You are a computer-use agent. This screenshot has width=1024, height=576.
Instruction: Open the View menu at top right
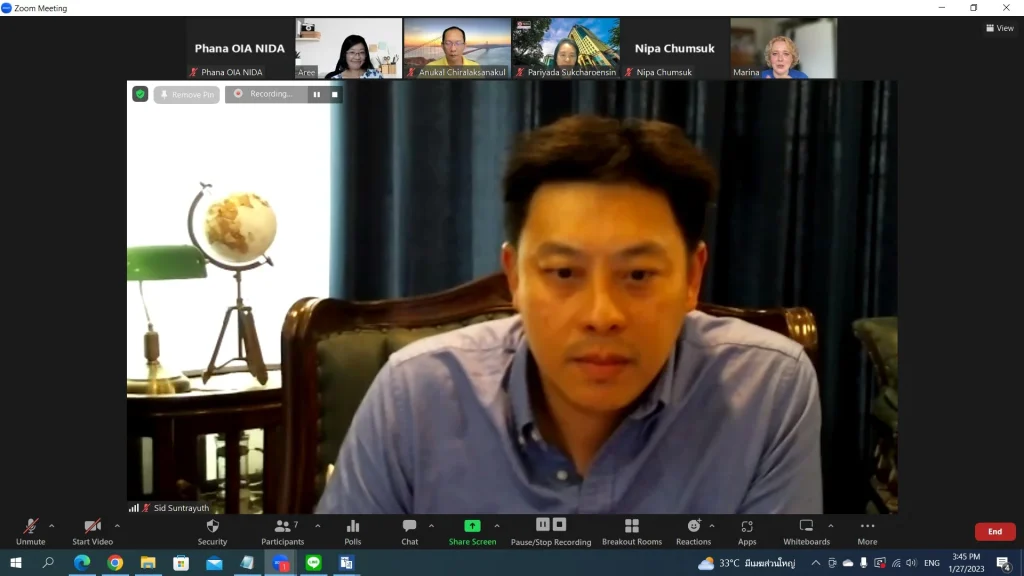pyautogui.click(x=999, y=28)
